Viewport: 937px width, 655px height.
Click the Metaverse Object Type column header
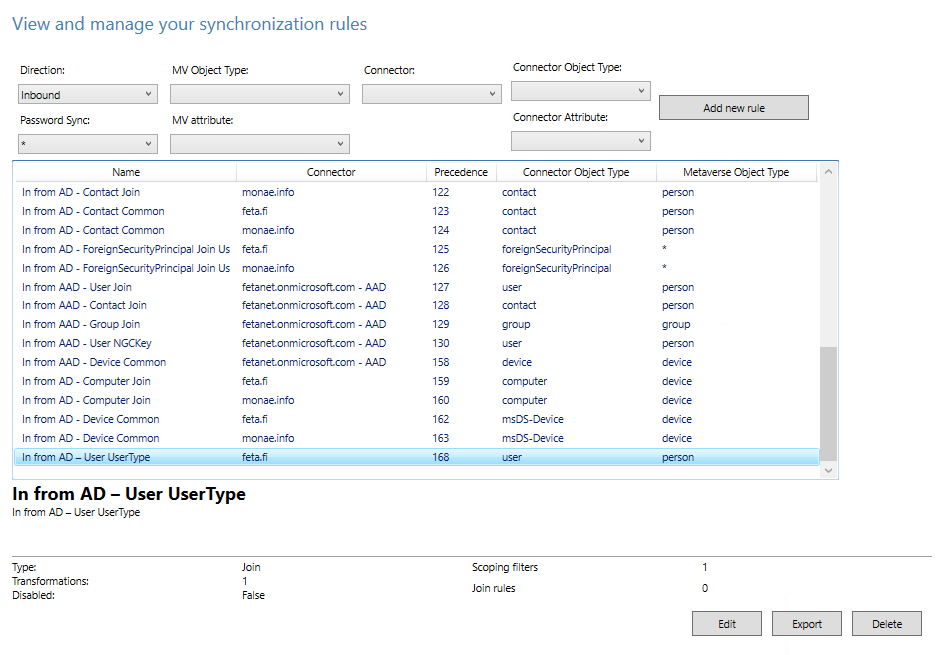coord(735,172)
